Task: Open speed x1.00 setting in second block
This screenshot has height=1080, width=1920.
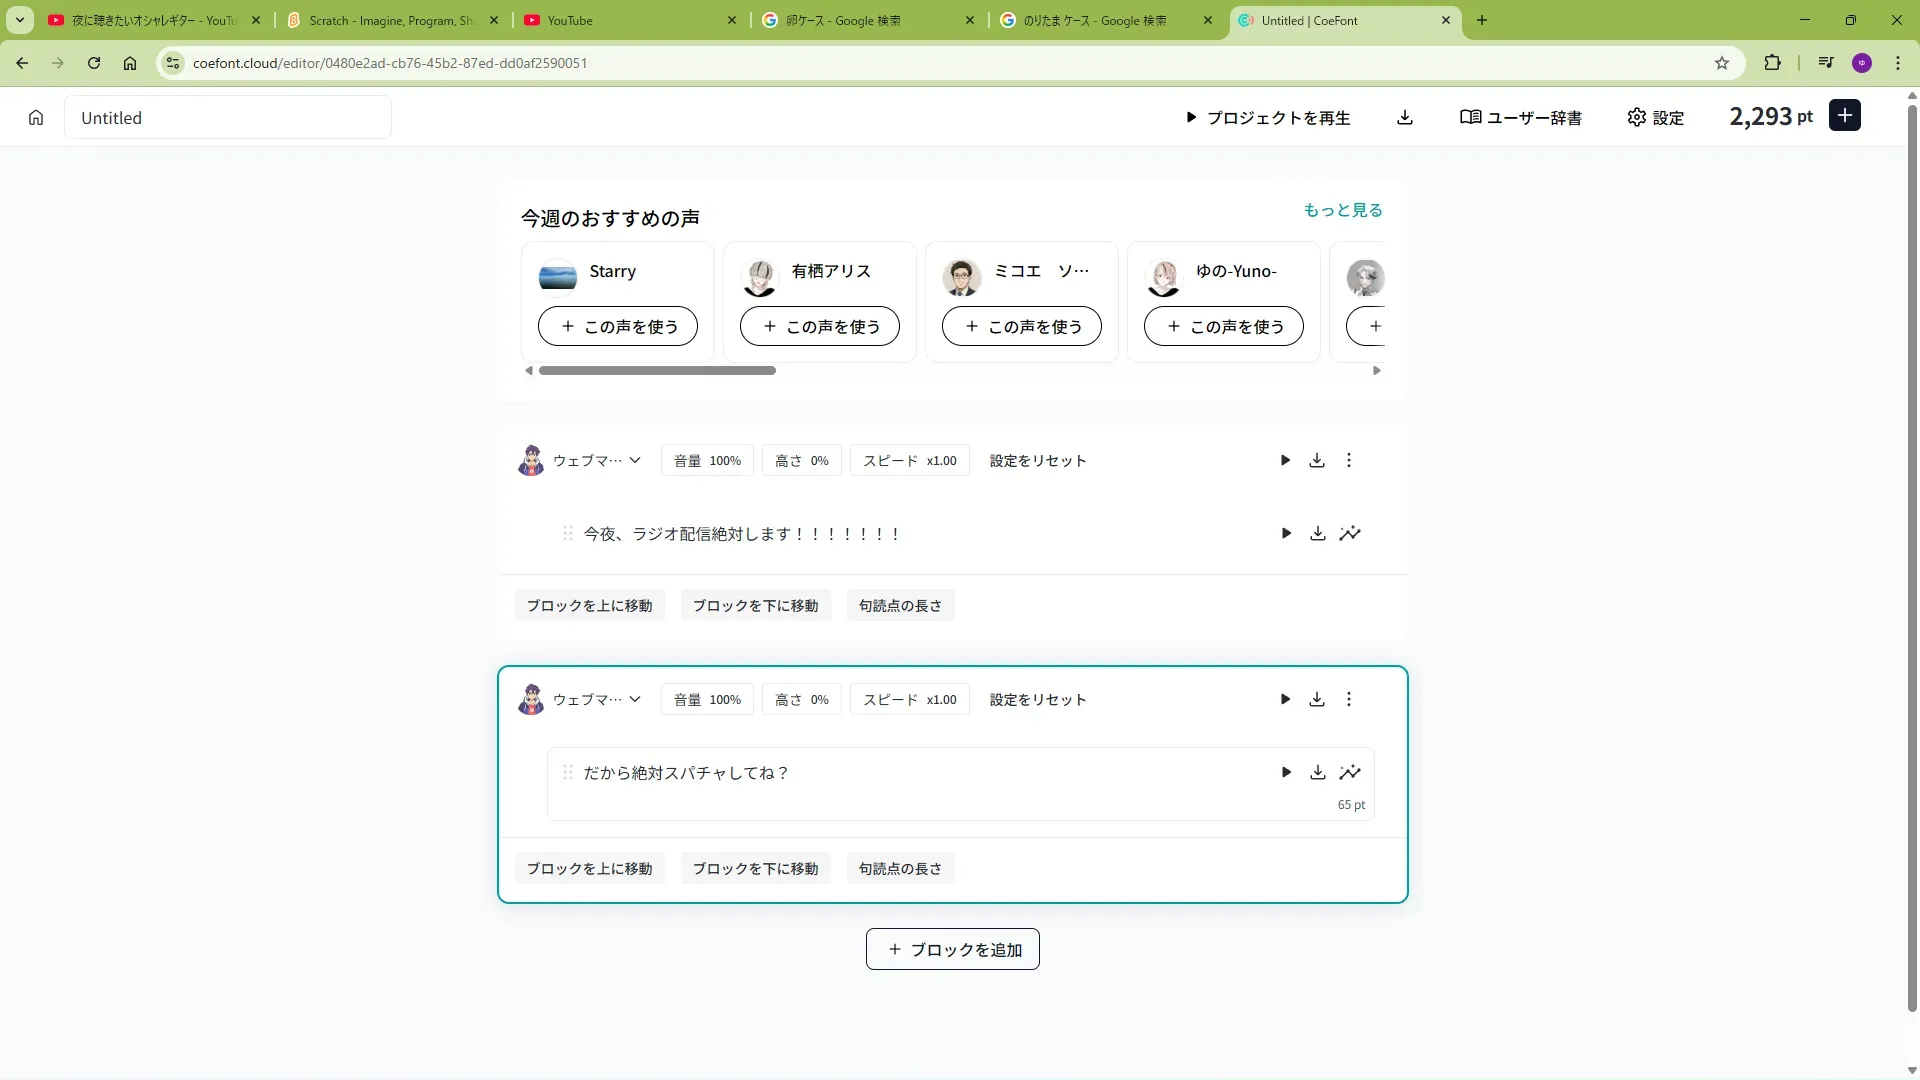Action: pyautogui.click(x=909, y=700)
